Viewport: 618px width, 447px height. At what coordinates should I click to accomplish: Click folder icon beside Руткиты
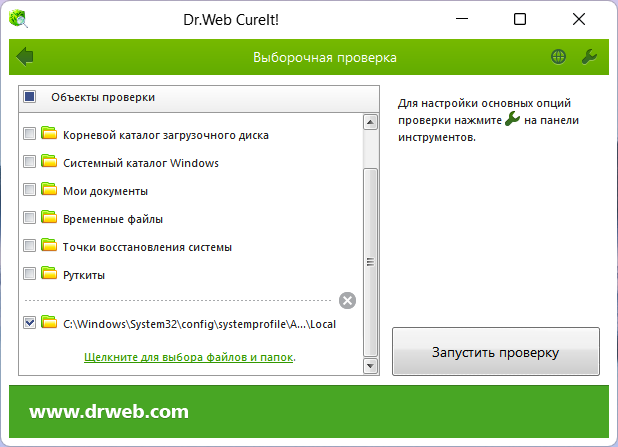pyautogui.click(x=49, y=273)
